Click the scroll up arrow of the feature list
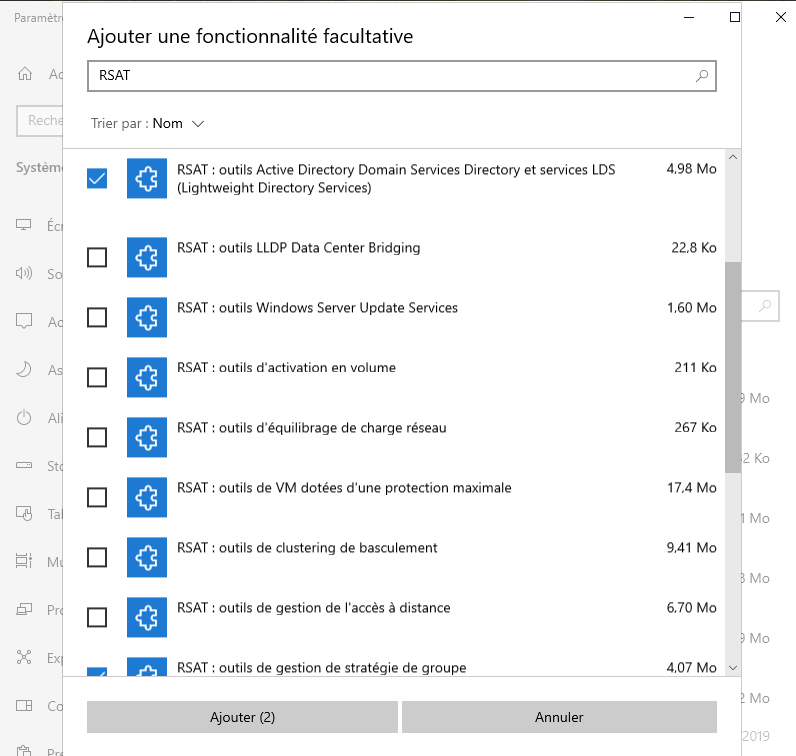 [733, 158]
